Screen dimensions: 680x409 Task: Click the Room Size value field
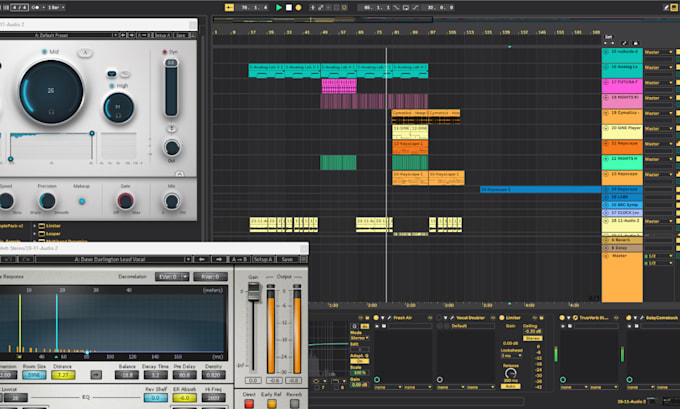point(34,375)
